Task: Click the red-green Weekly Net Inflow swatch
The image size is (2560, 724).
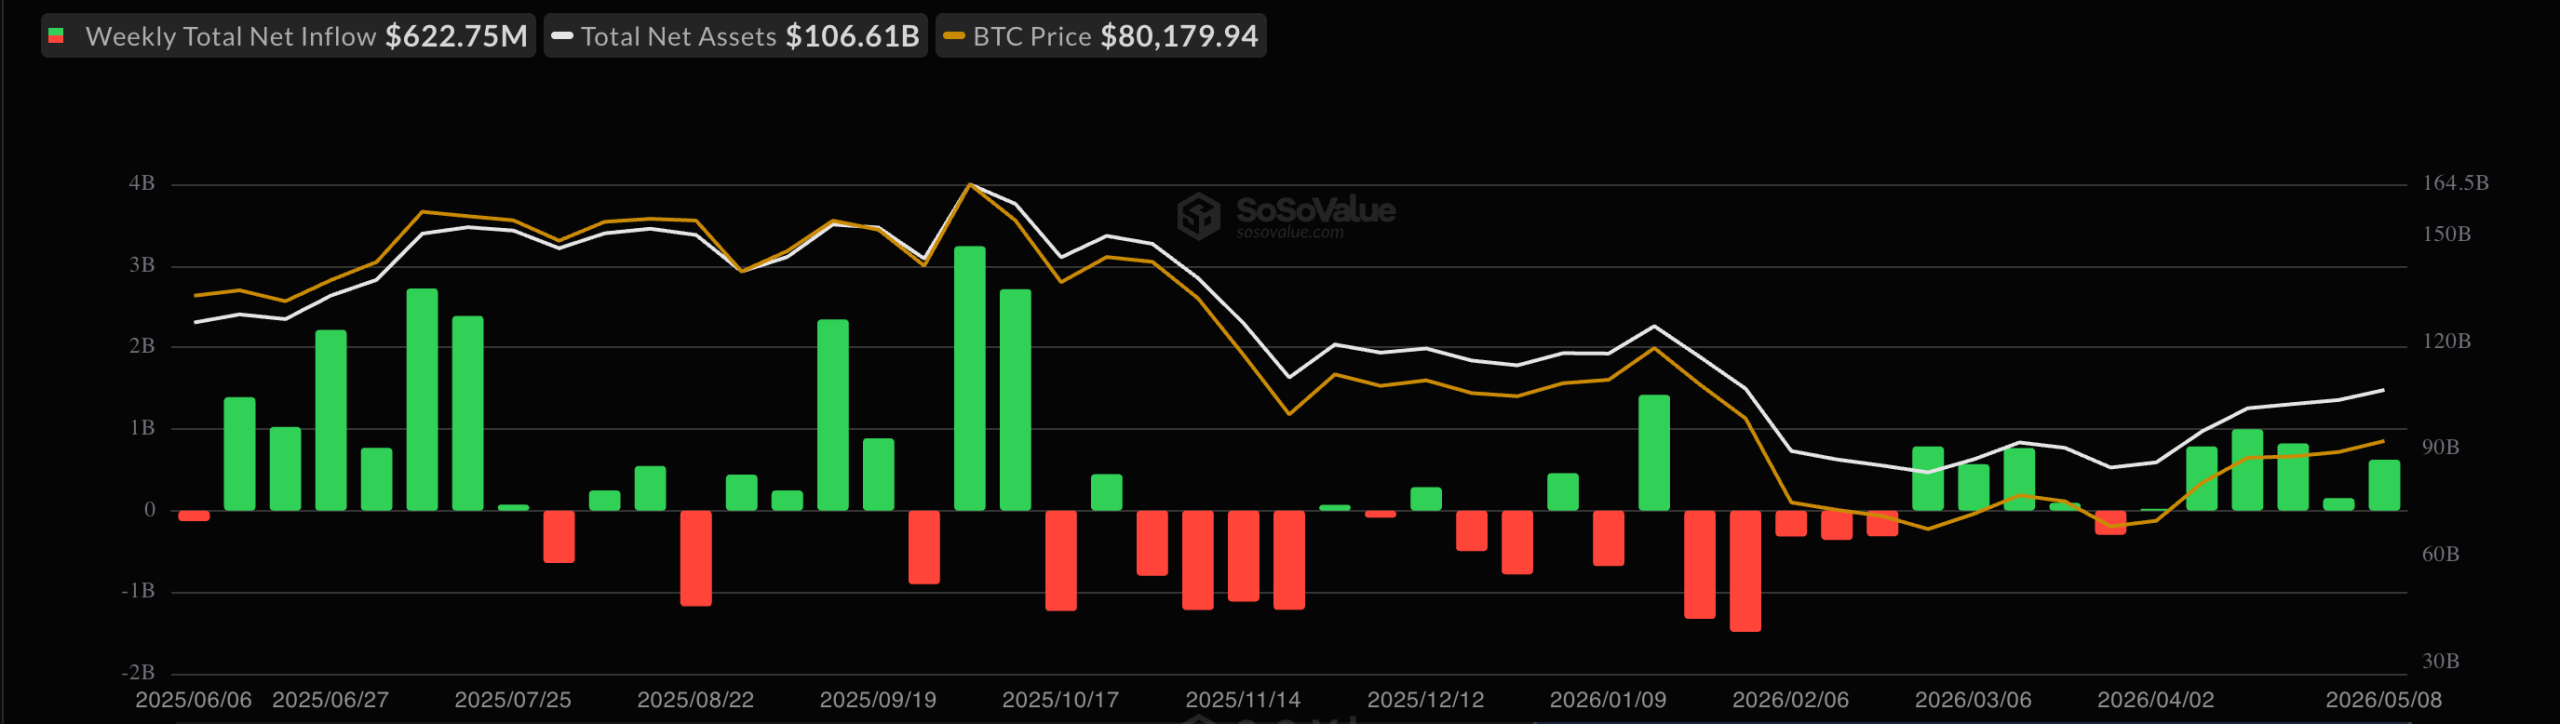Action: coord(56,36)
